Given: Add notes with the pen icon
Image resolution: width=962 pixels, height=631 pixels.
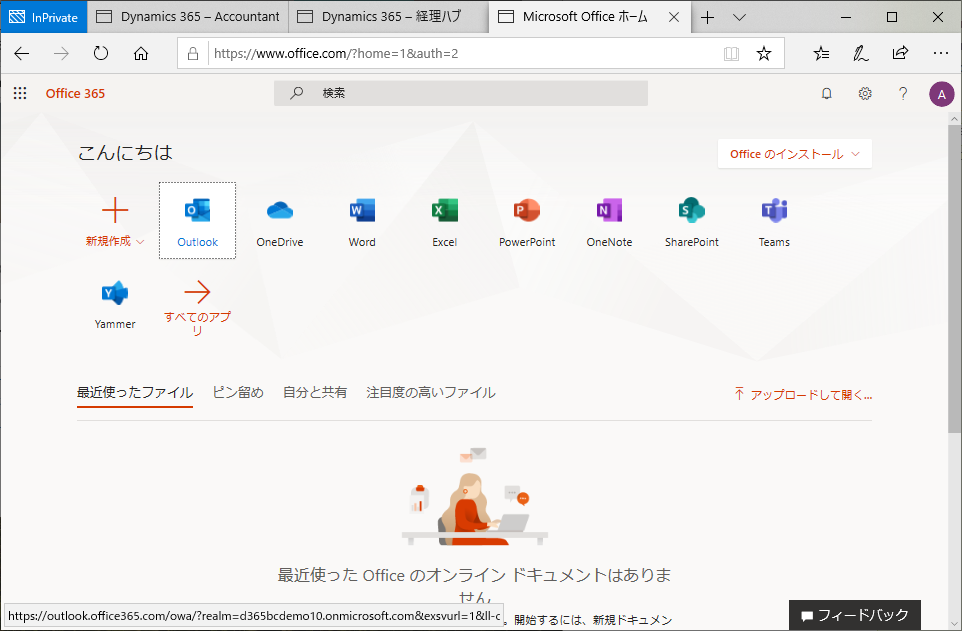Looking at the screenshot, I should pyautogui.click(x=860, y=53).
